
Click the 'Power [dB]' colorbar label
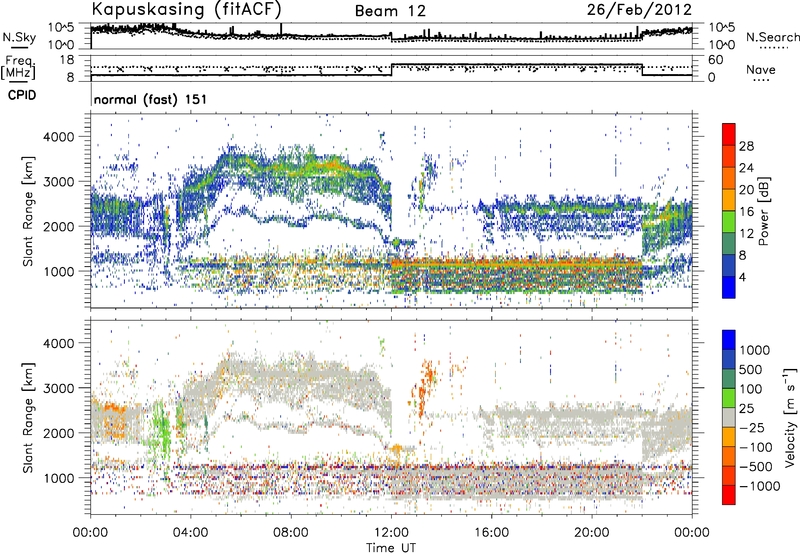(763, 211)
